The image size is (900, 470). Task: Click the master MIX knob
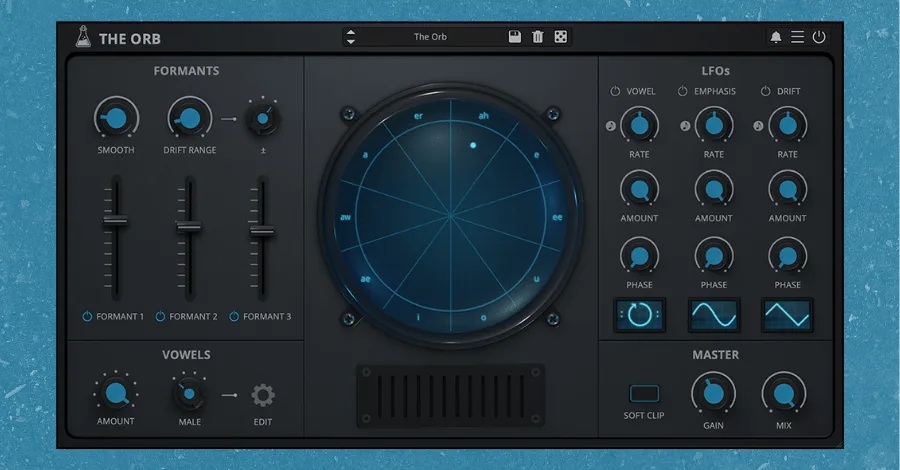point(784,394)
